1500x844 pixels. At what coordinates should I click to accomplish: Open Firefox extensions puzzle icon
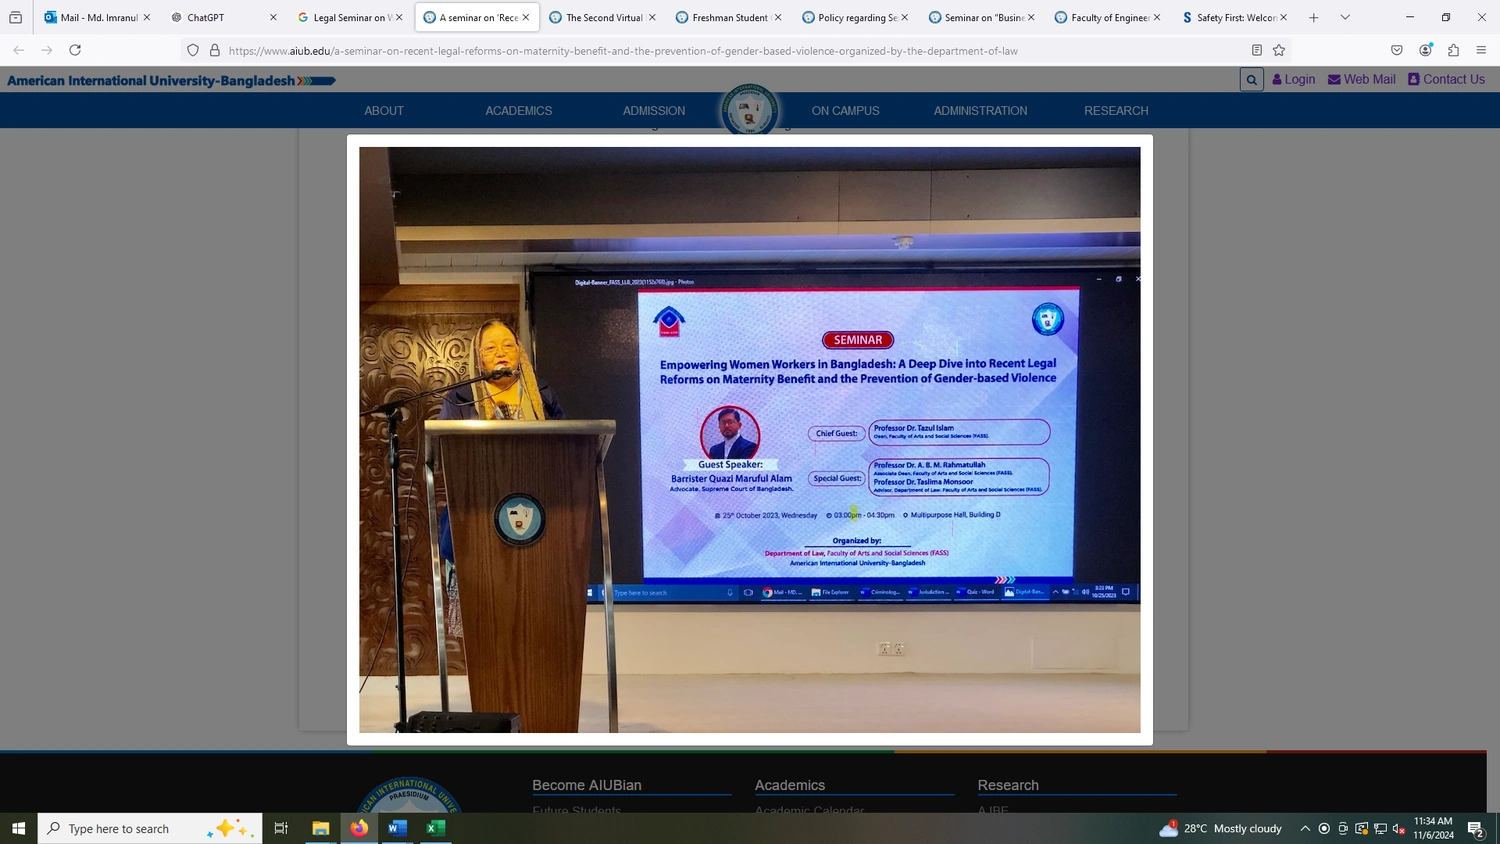tap(1453, 50)
